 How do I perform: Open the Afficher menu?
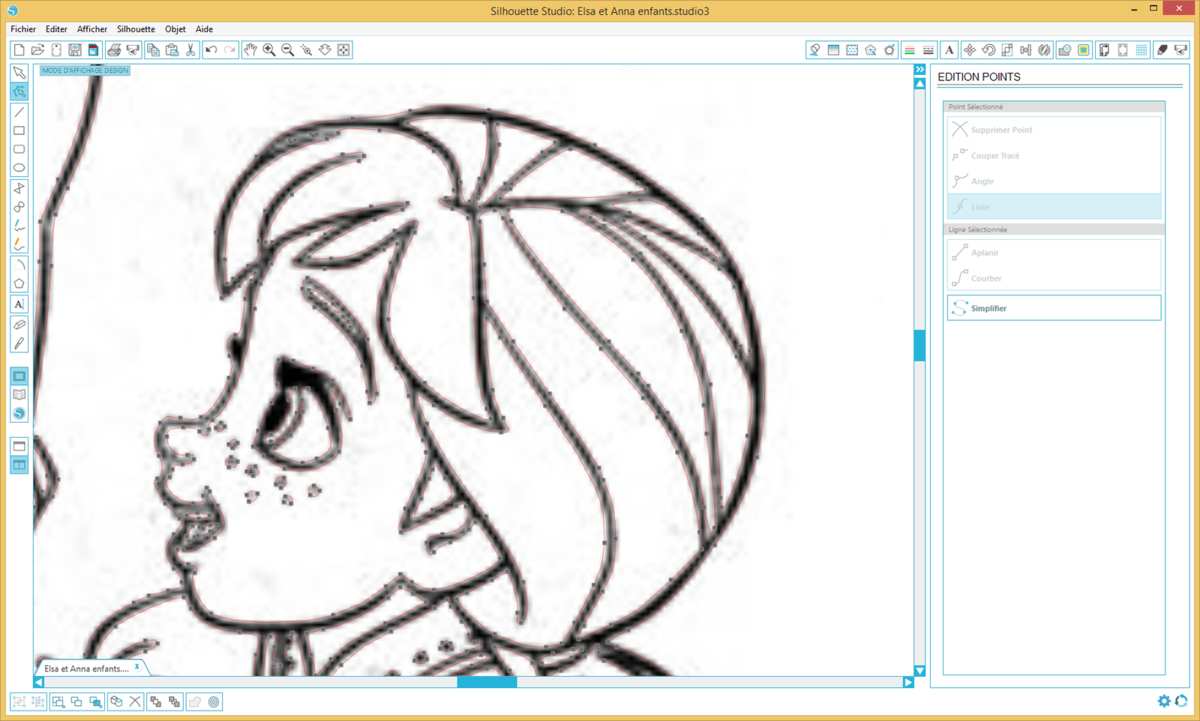92,29
